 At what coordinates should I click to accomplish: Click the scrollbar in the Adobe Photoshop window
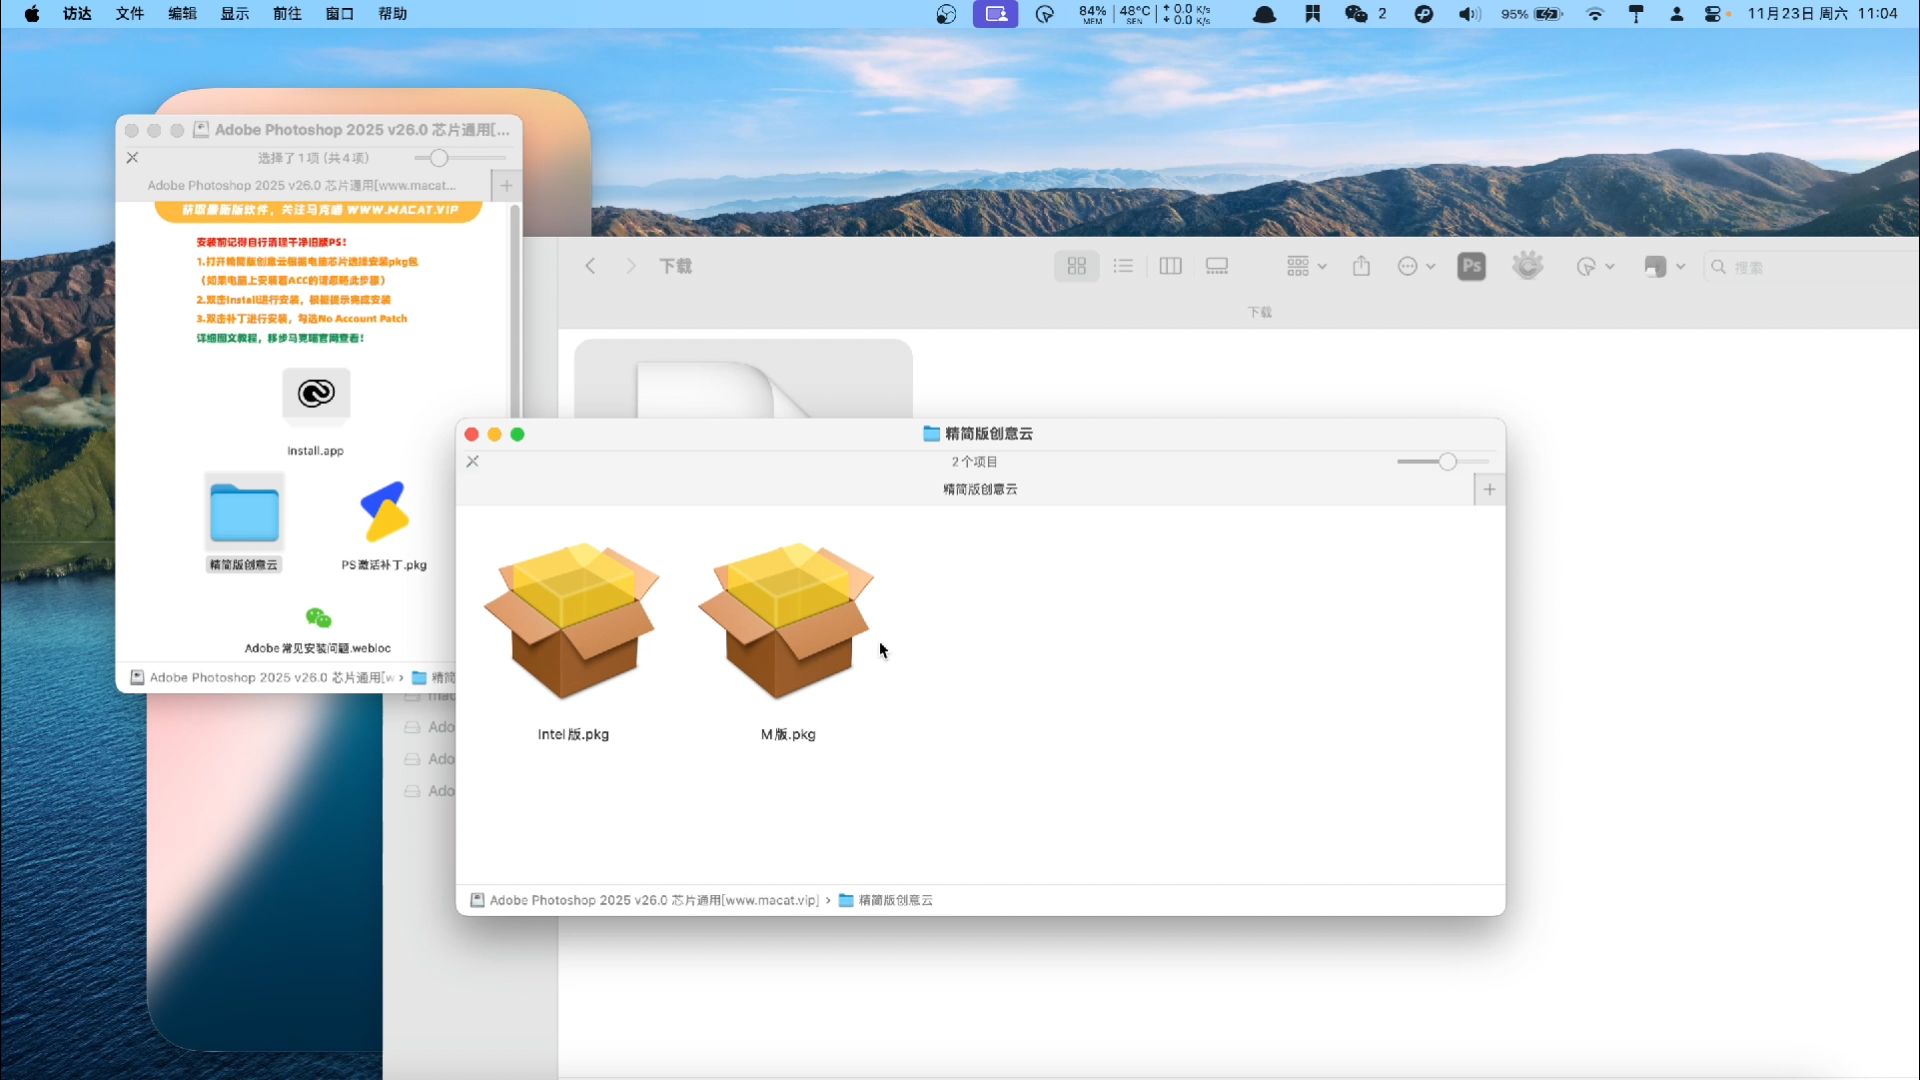pyautogui.click(x=515, y=310)
